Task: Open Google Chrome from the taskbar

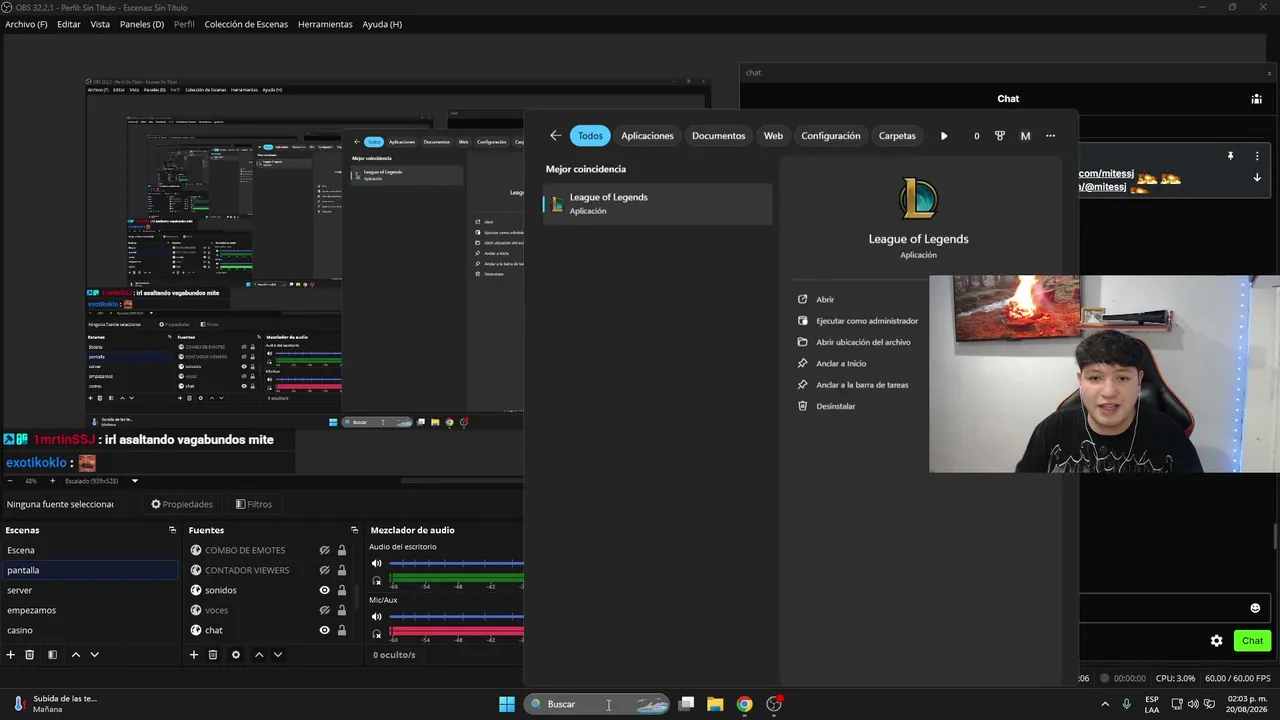Action: pos(744,704)
